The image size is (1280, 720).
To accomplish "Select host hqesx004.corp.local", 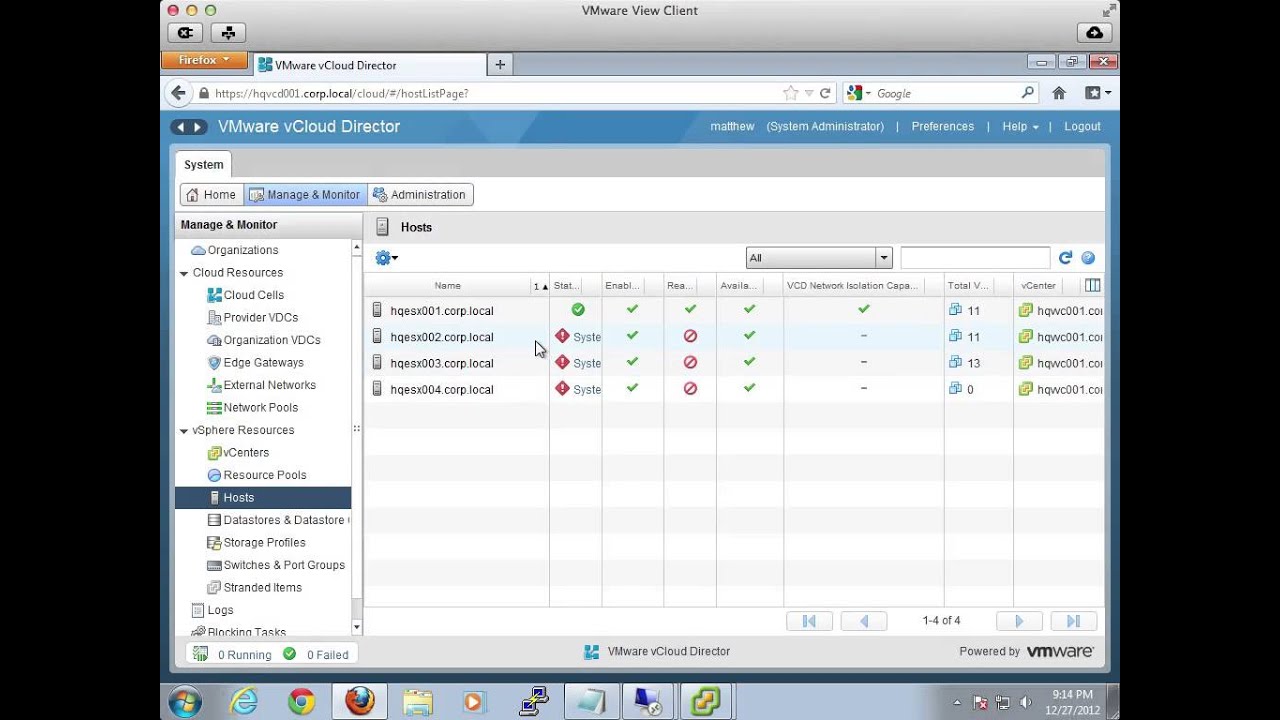I will pyautogui.click(x=441, y=389).
